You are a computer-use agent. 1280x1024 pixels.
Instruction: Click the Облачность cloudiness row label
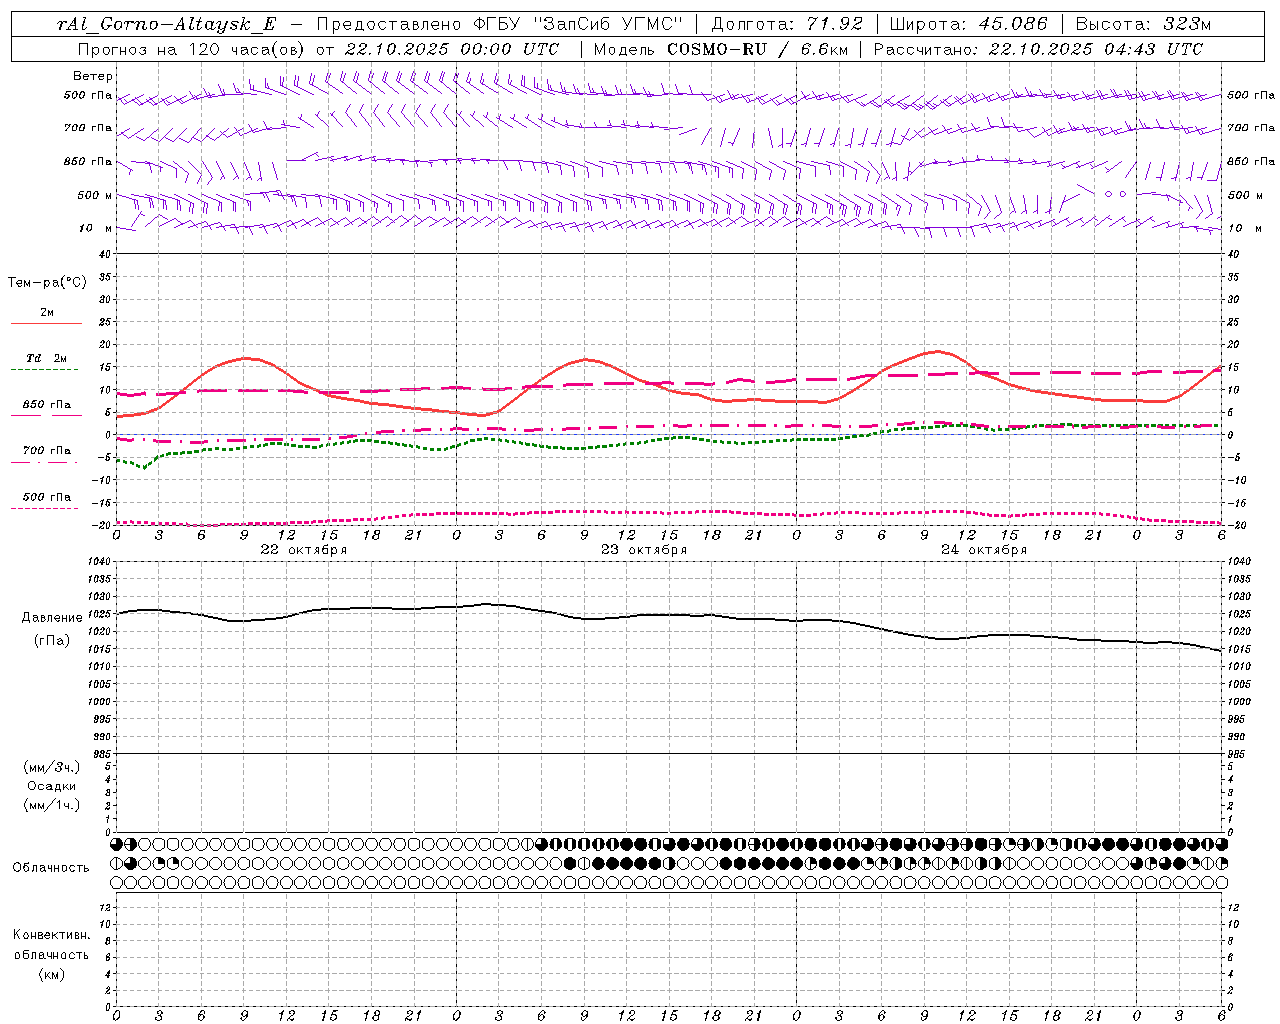pyautogui.click(x=51, y=867)
